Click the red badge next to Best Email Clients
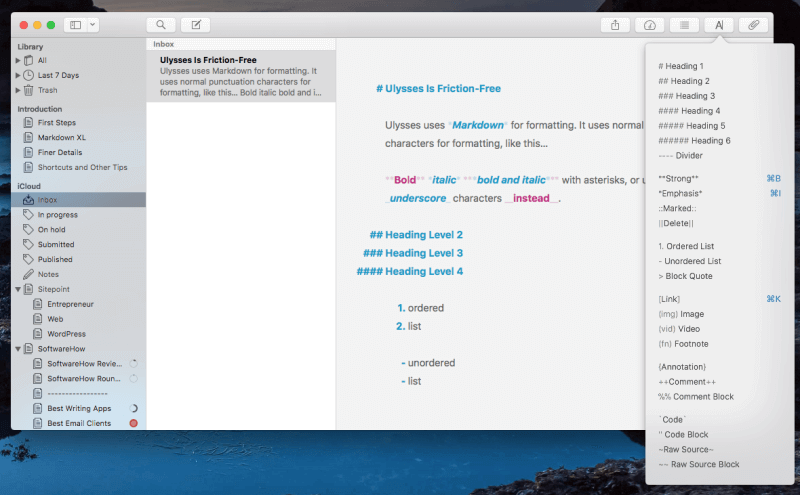Viewport: 800px width, 495px height. click(x=133, y=423)
